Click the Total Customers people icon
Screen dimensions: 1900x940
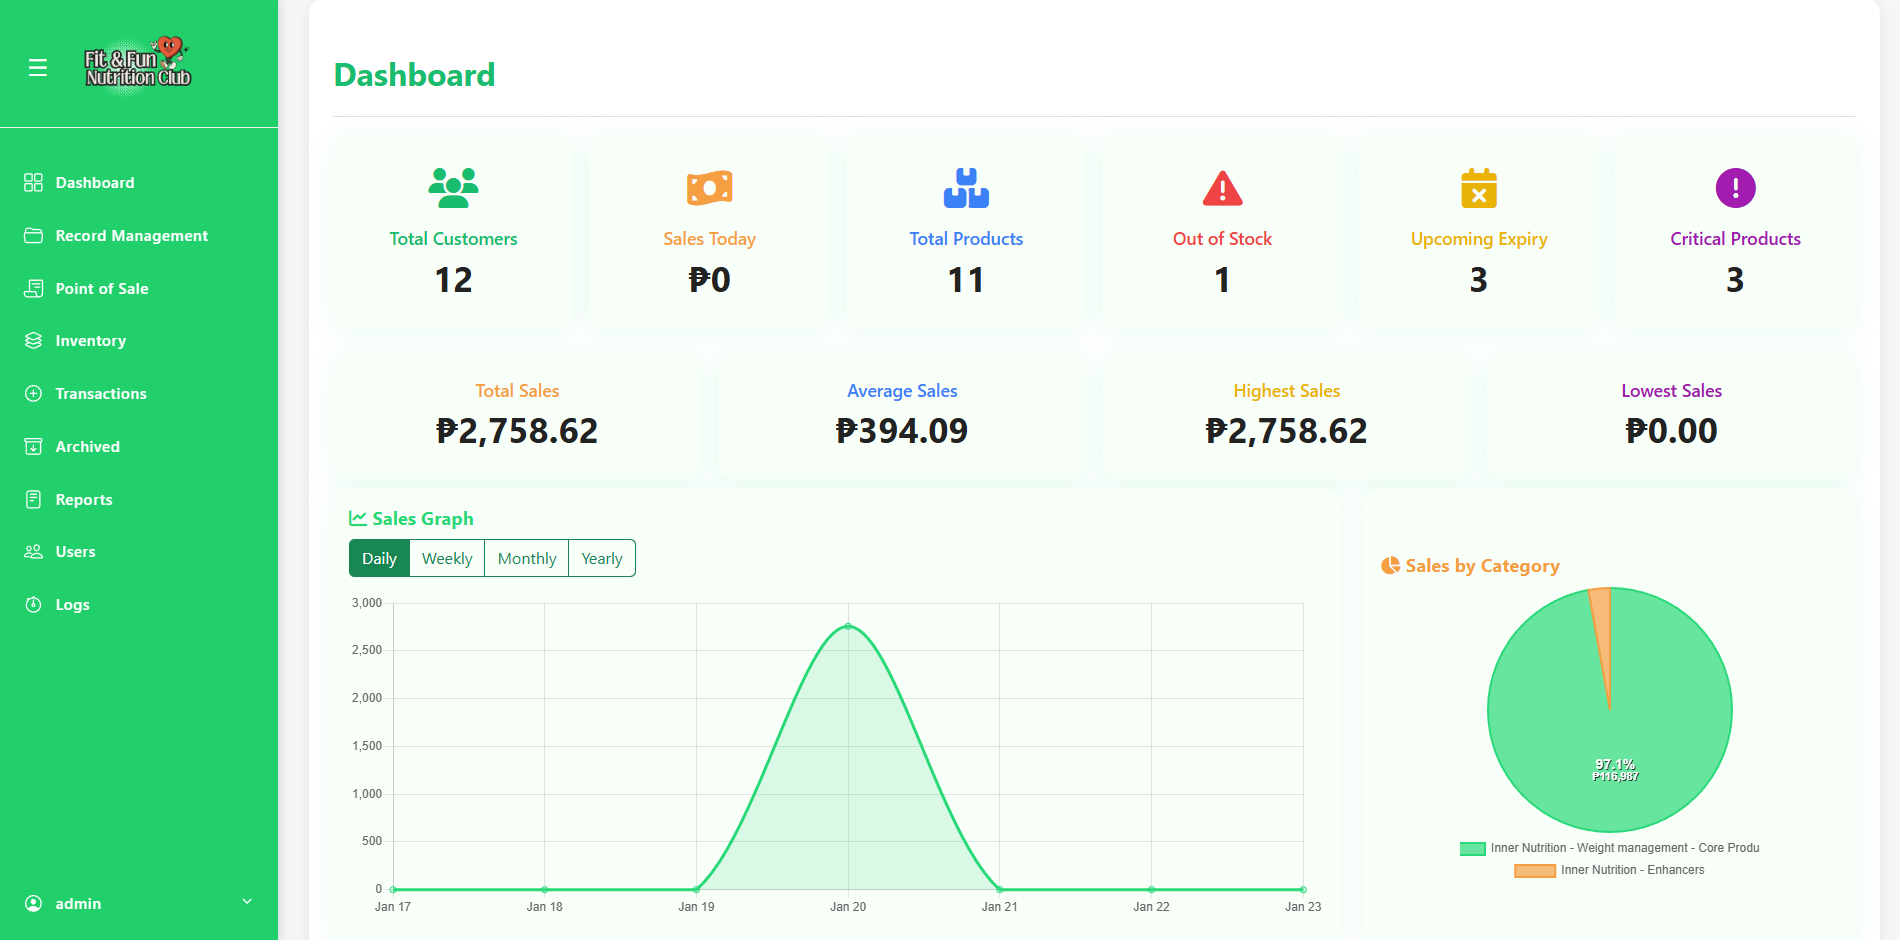pyautogui.click(x=453, y=188)
